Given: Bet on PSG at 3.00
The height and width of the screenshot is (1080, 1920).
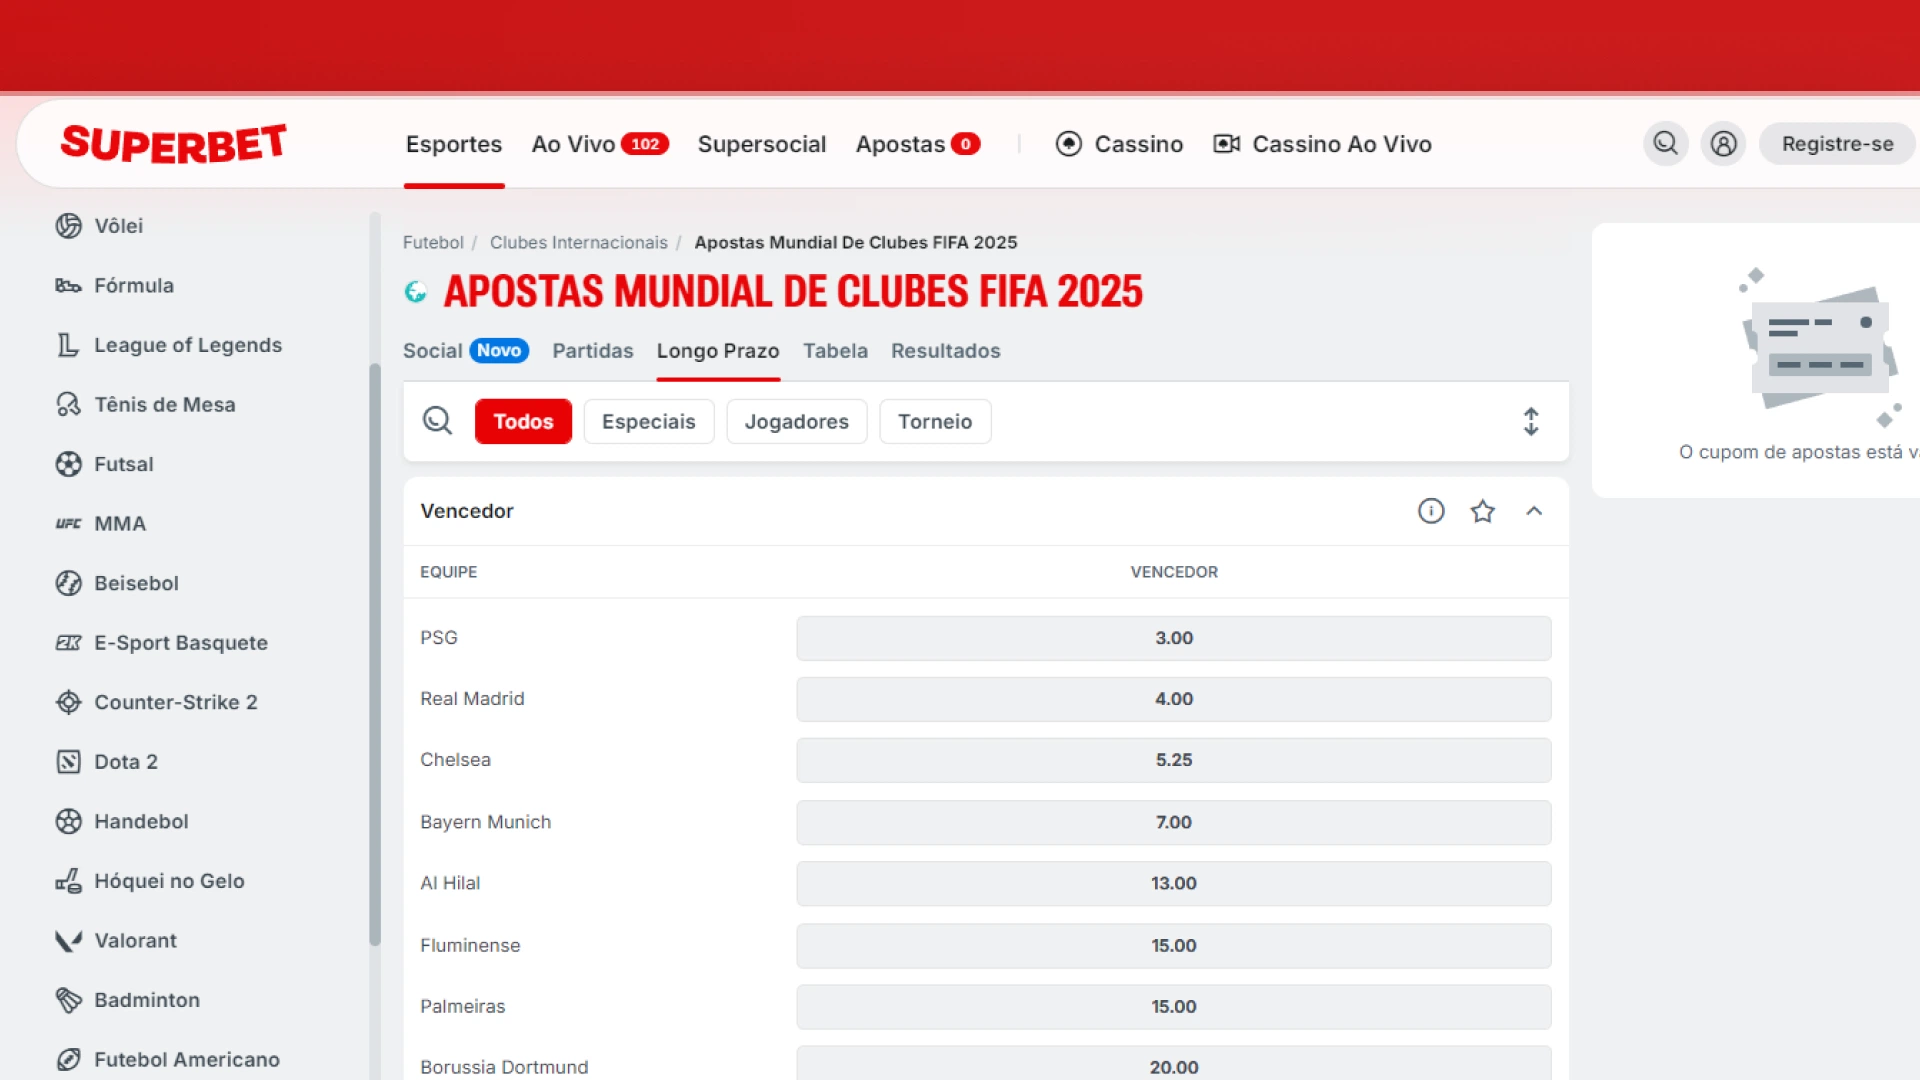Looking at the screenshot, I should 1174,638.
